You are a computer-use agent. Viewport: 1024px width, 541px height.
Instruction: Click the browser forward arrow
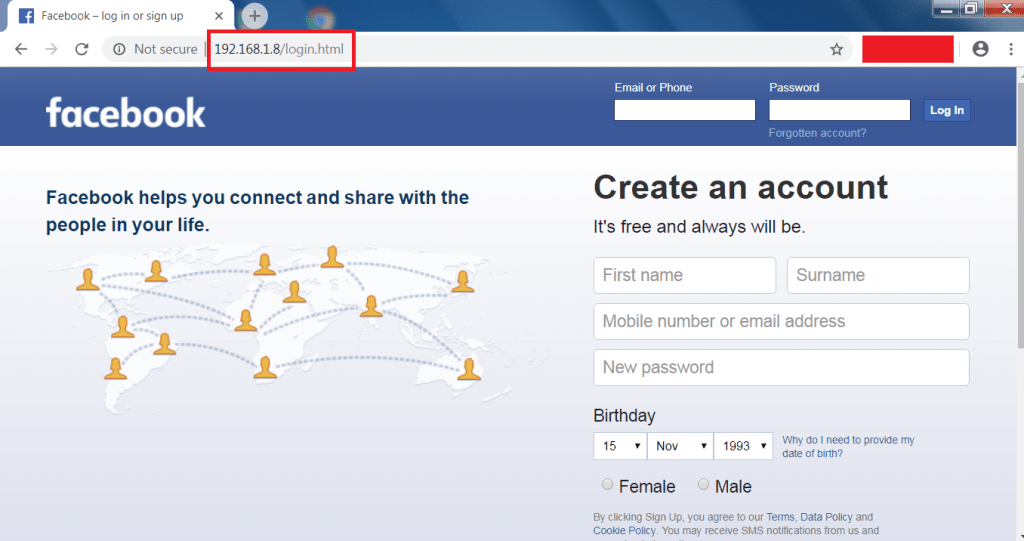coord(51,49)
